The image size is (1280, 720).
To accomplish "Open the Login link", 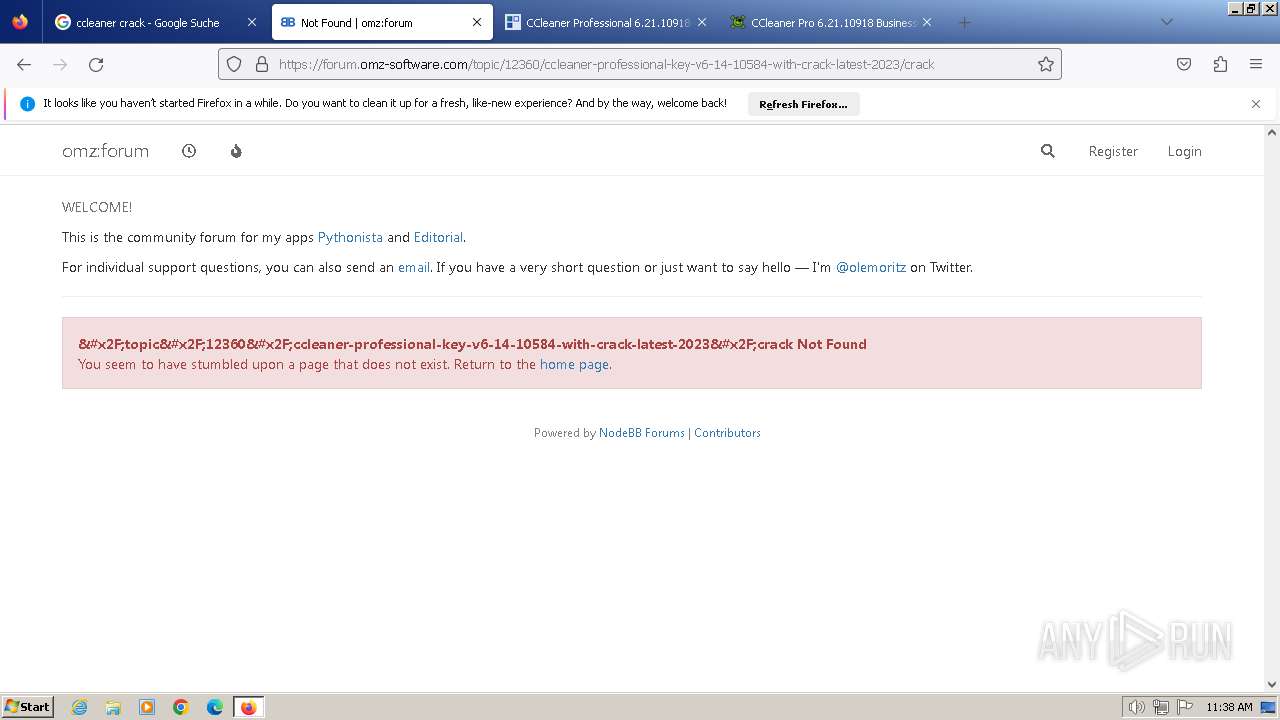I will 1184,151.
